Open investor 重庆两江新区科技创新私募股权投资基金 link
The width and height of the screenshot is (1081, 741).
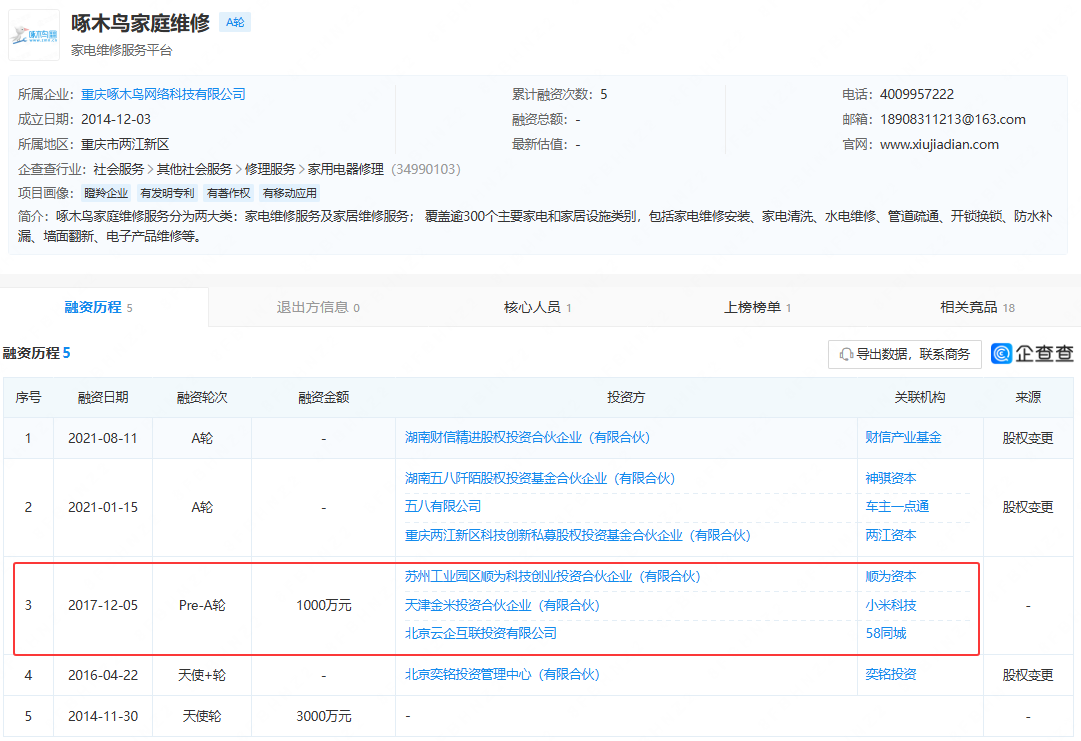coord(578,536)
